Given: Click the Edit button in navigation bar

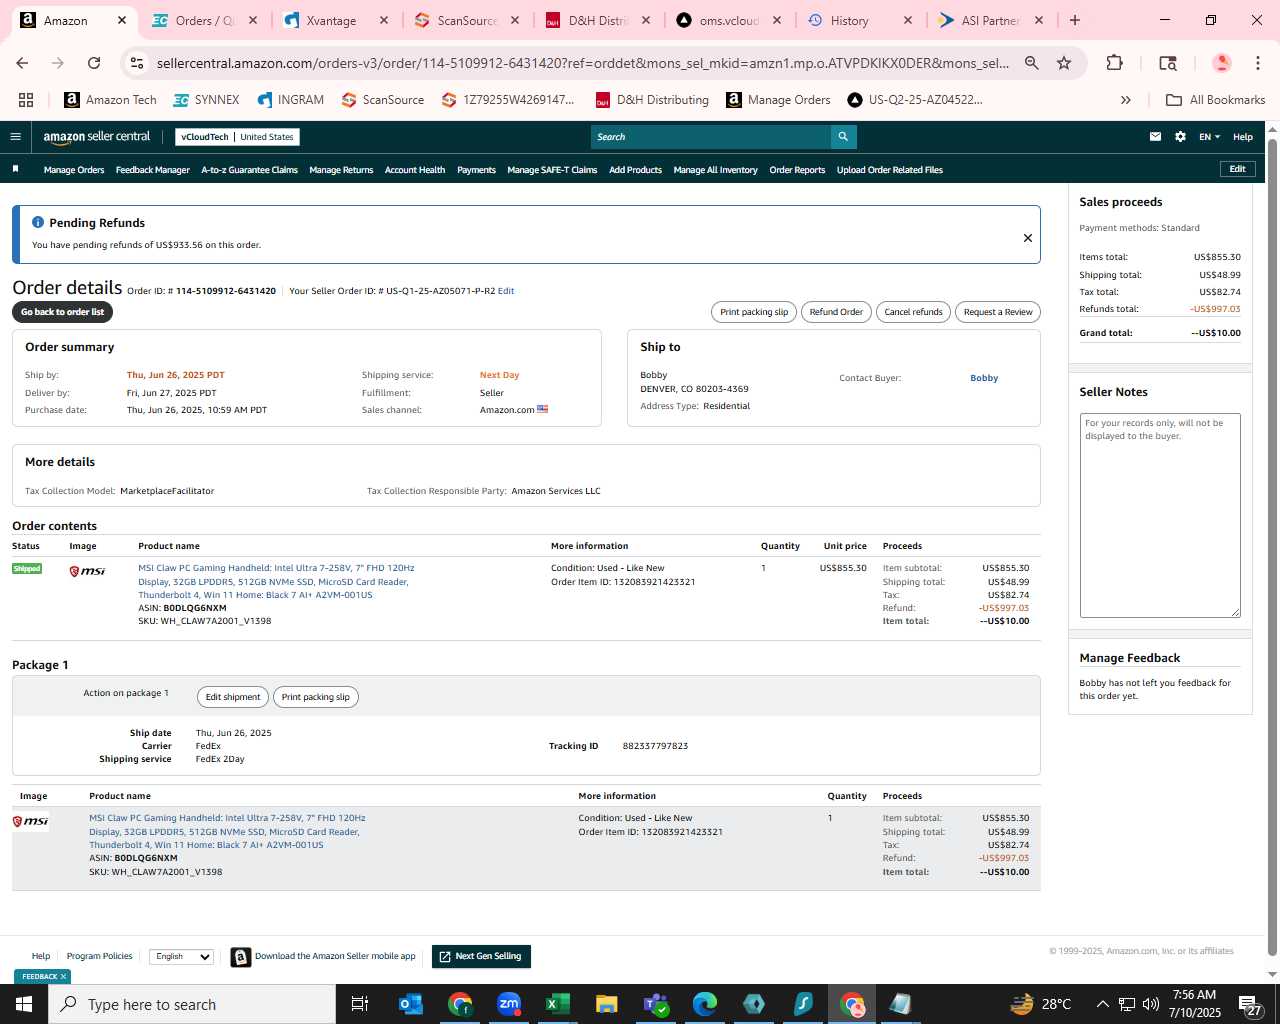Looking at the screenshot, I should point(1237,169).
